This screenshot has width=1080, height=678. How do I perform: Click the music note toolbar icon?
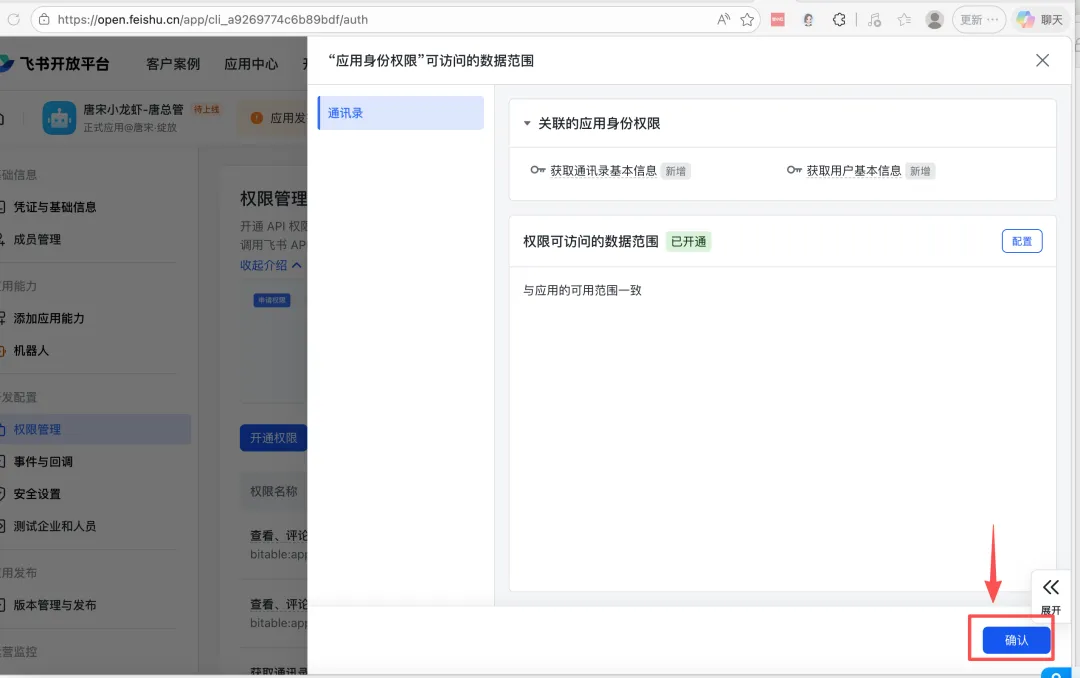point(874,19)
